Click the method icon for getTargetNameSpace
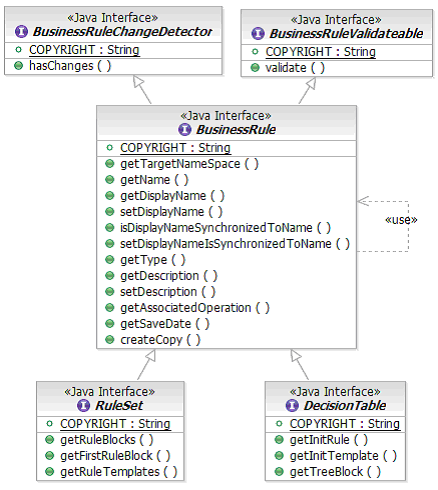This screenshot has width=438, height=490. coord(110,164)
